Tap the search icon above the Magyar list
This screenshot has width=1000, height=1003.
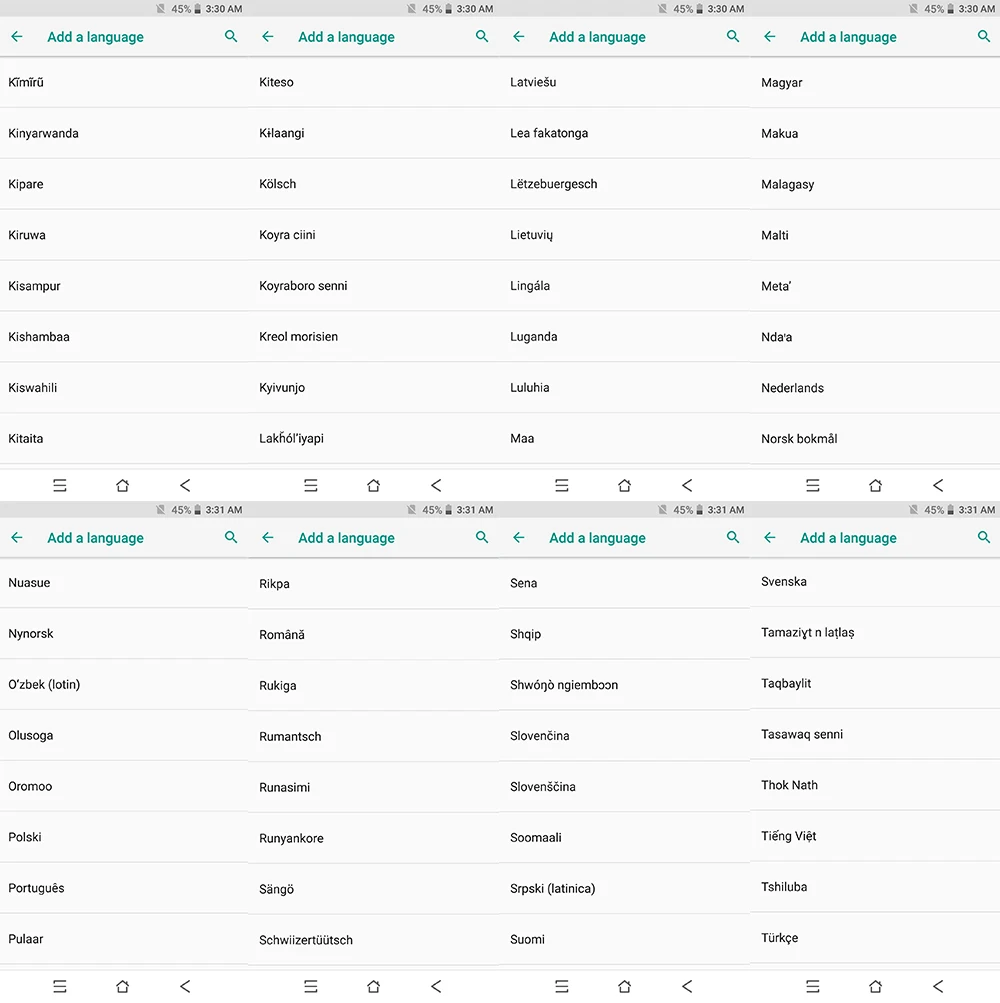(983, 36)
